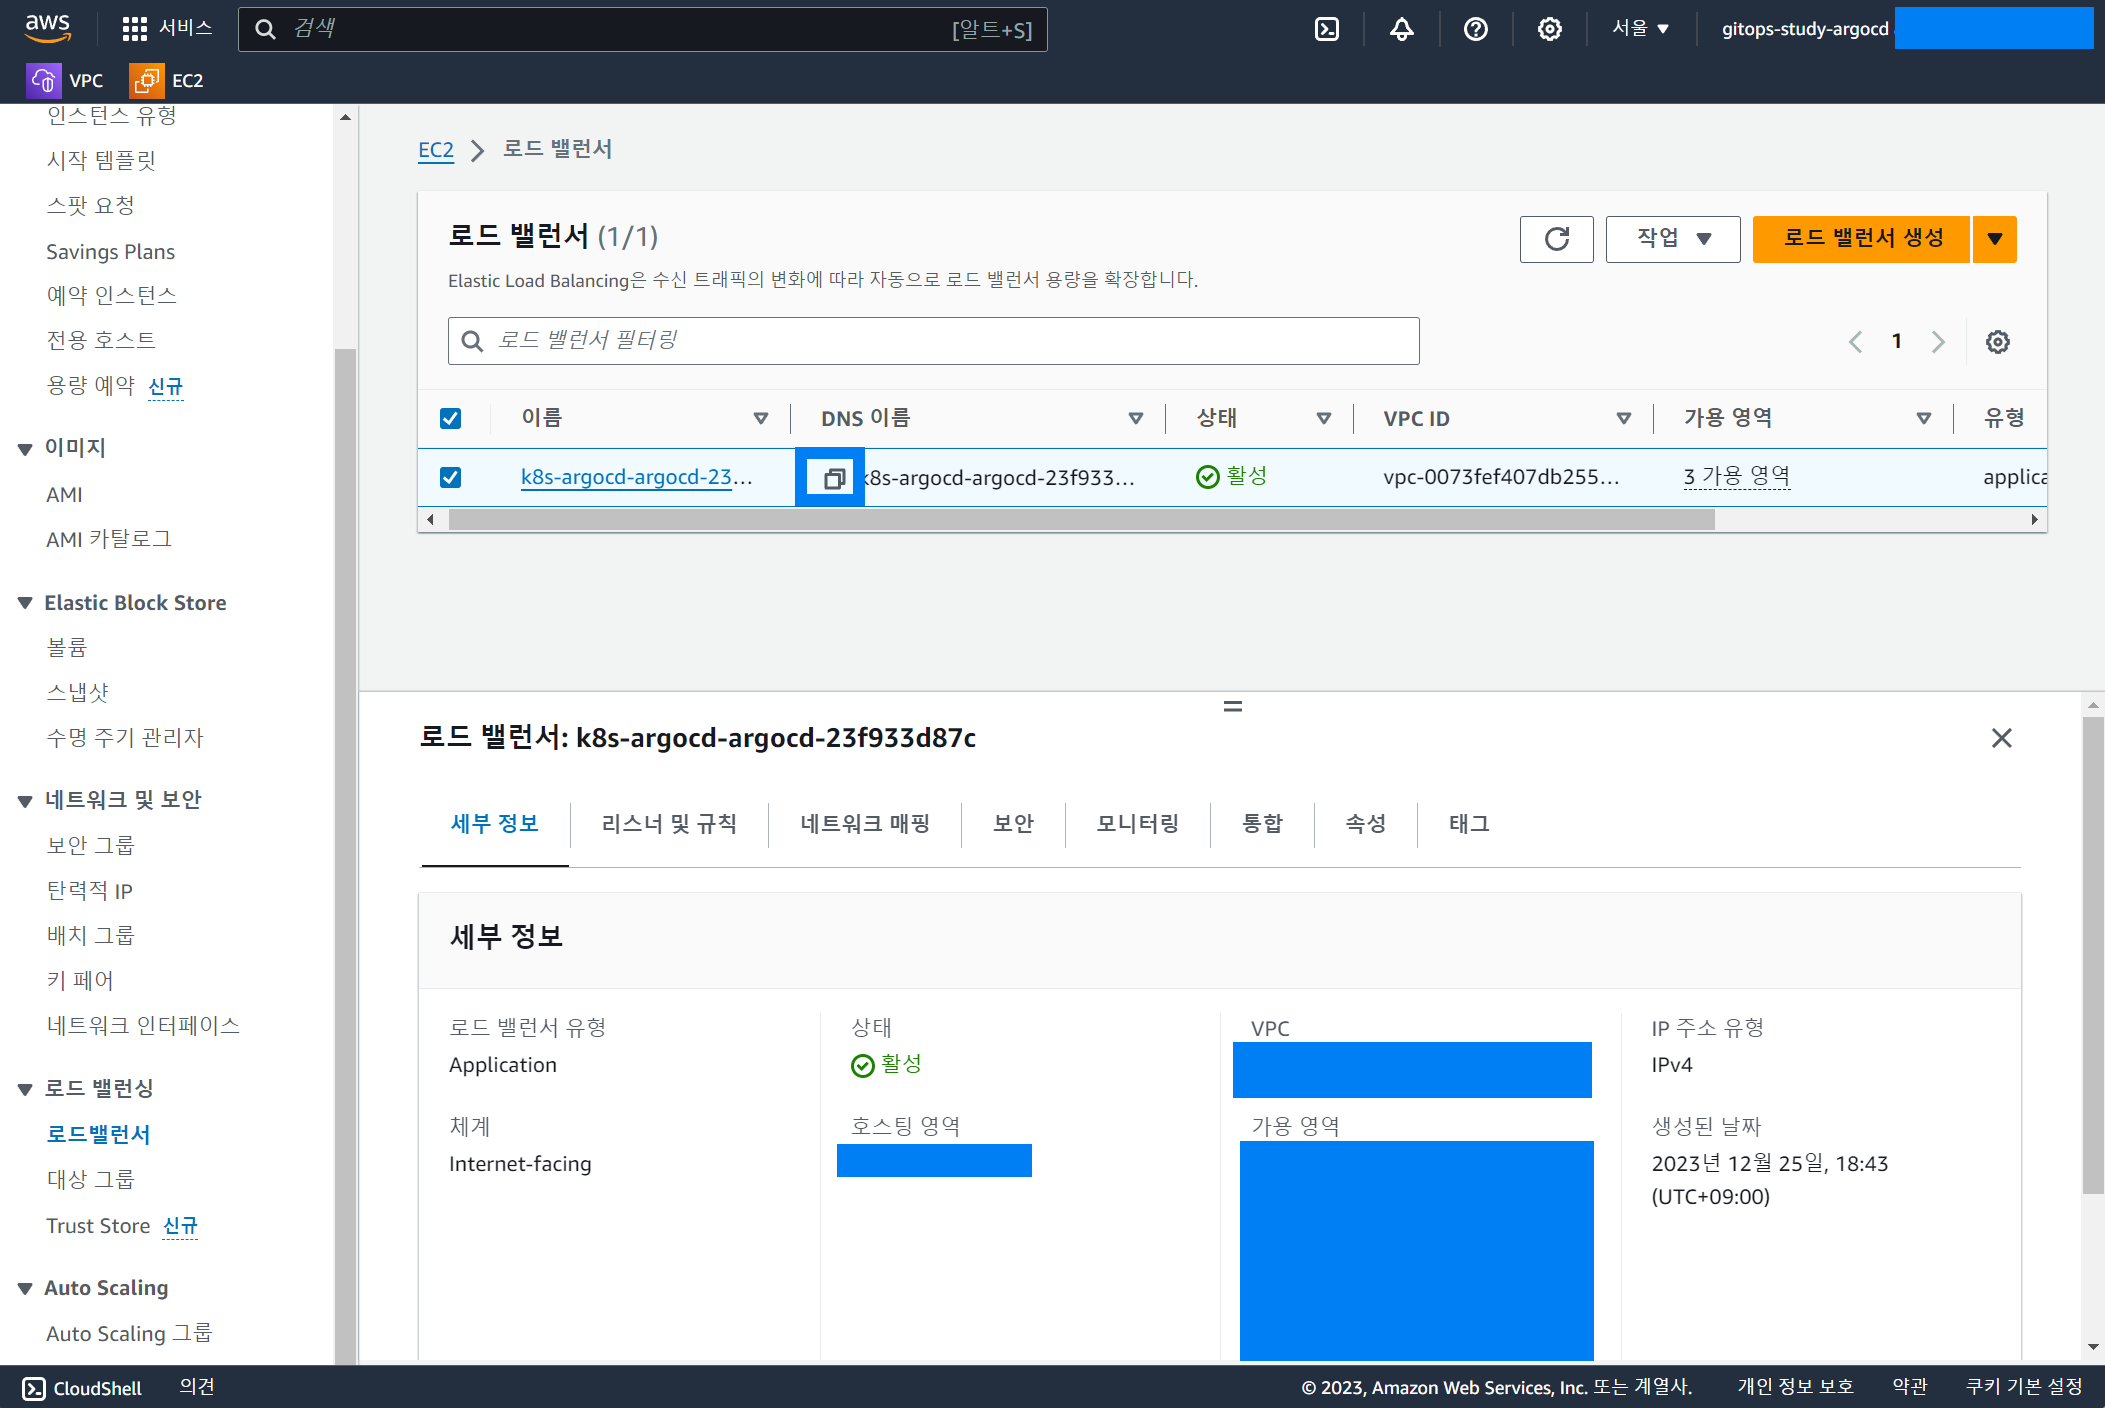Open the 작업 actions dropdown
The width and height of the screenshot is (2105, 1408).
[1672, 239]
